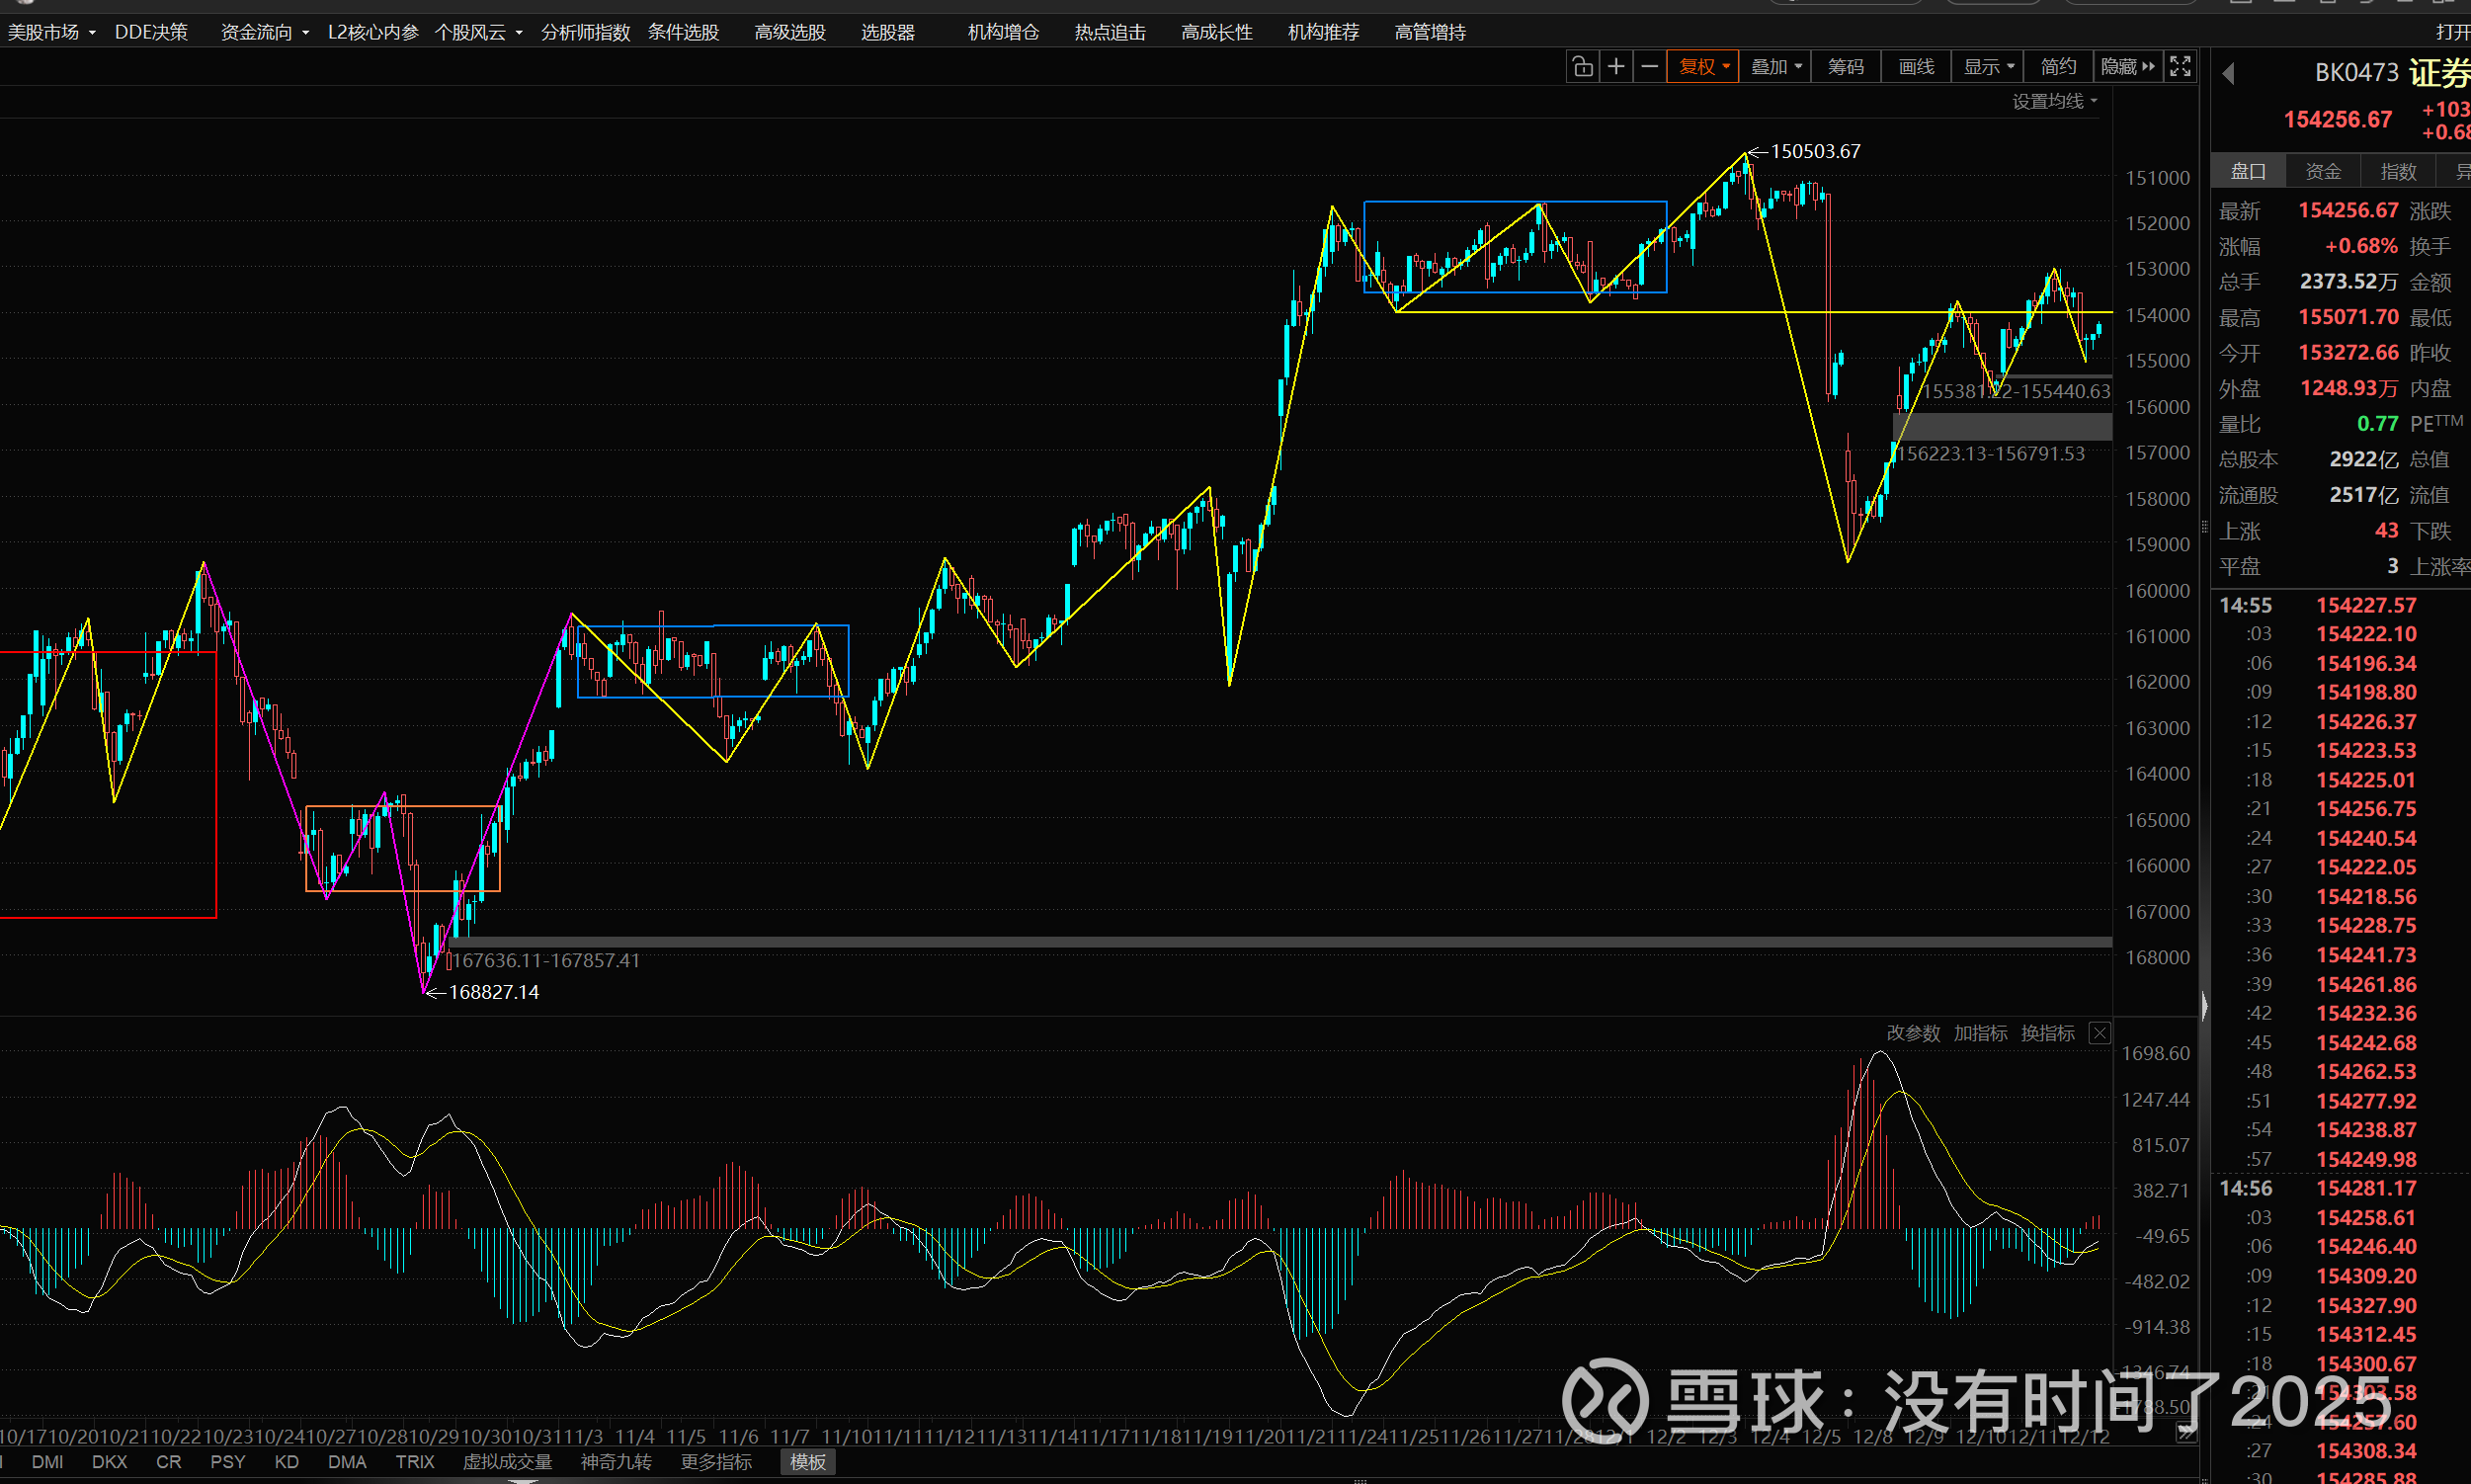Open 机构增仓 in the top menu
The image size is (2471, 1484).
point(1003,32)
